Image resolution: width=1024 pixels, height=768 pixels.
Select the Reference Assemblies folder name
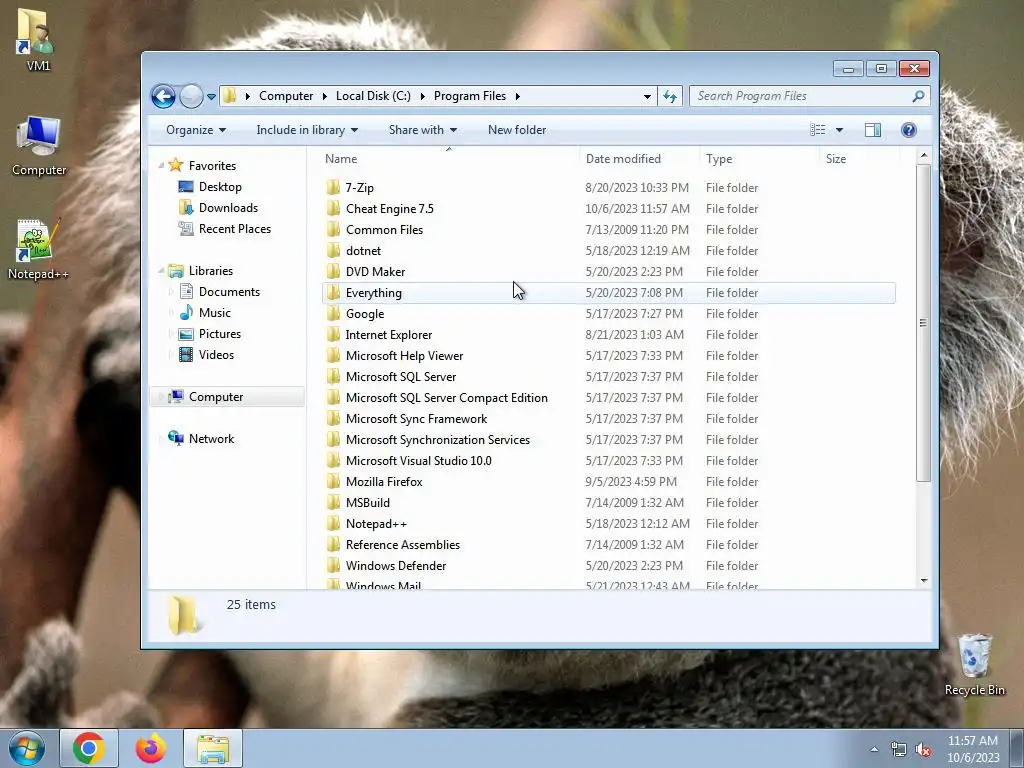[x=403, y=545]
